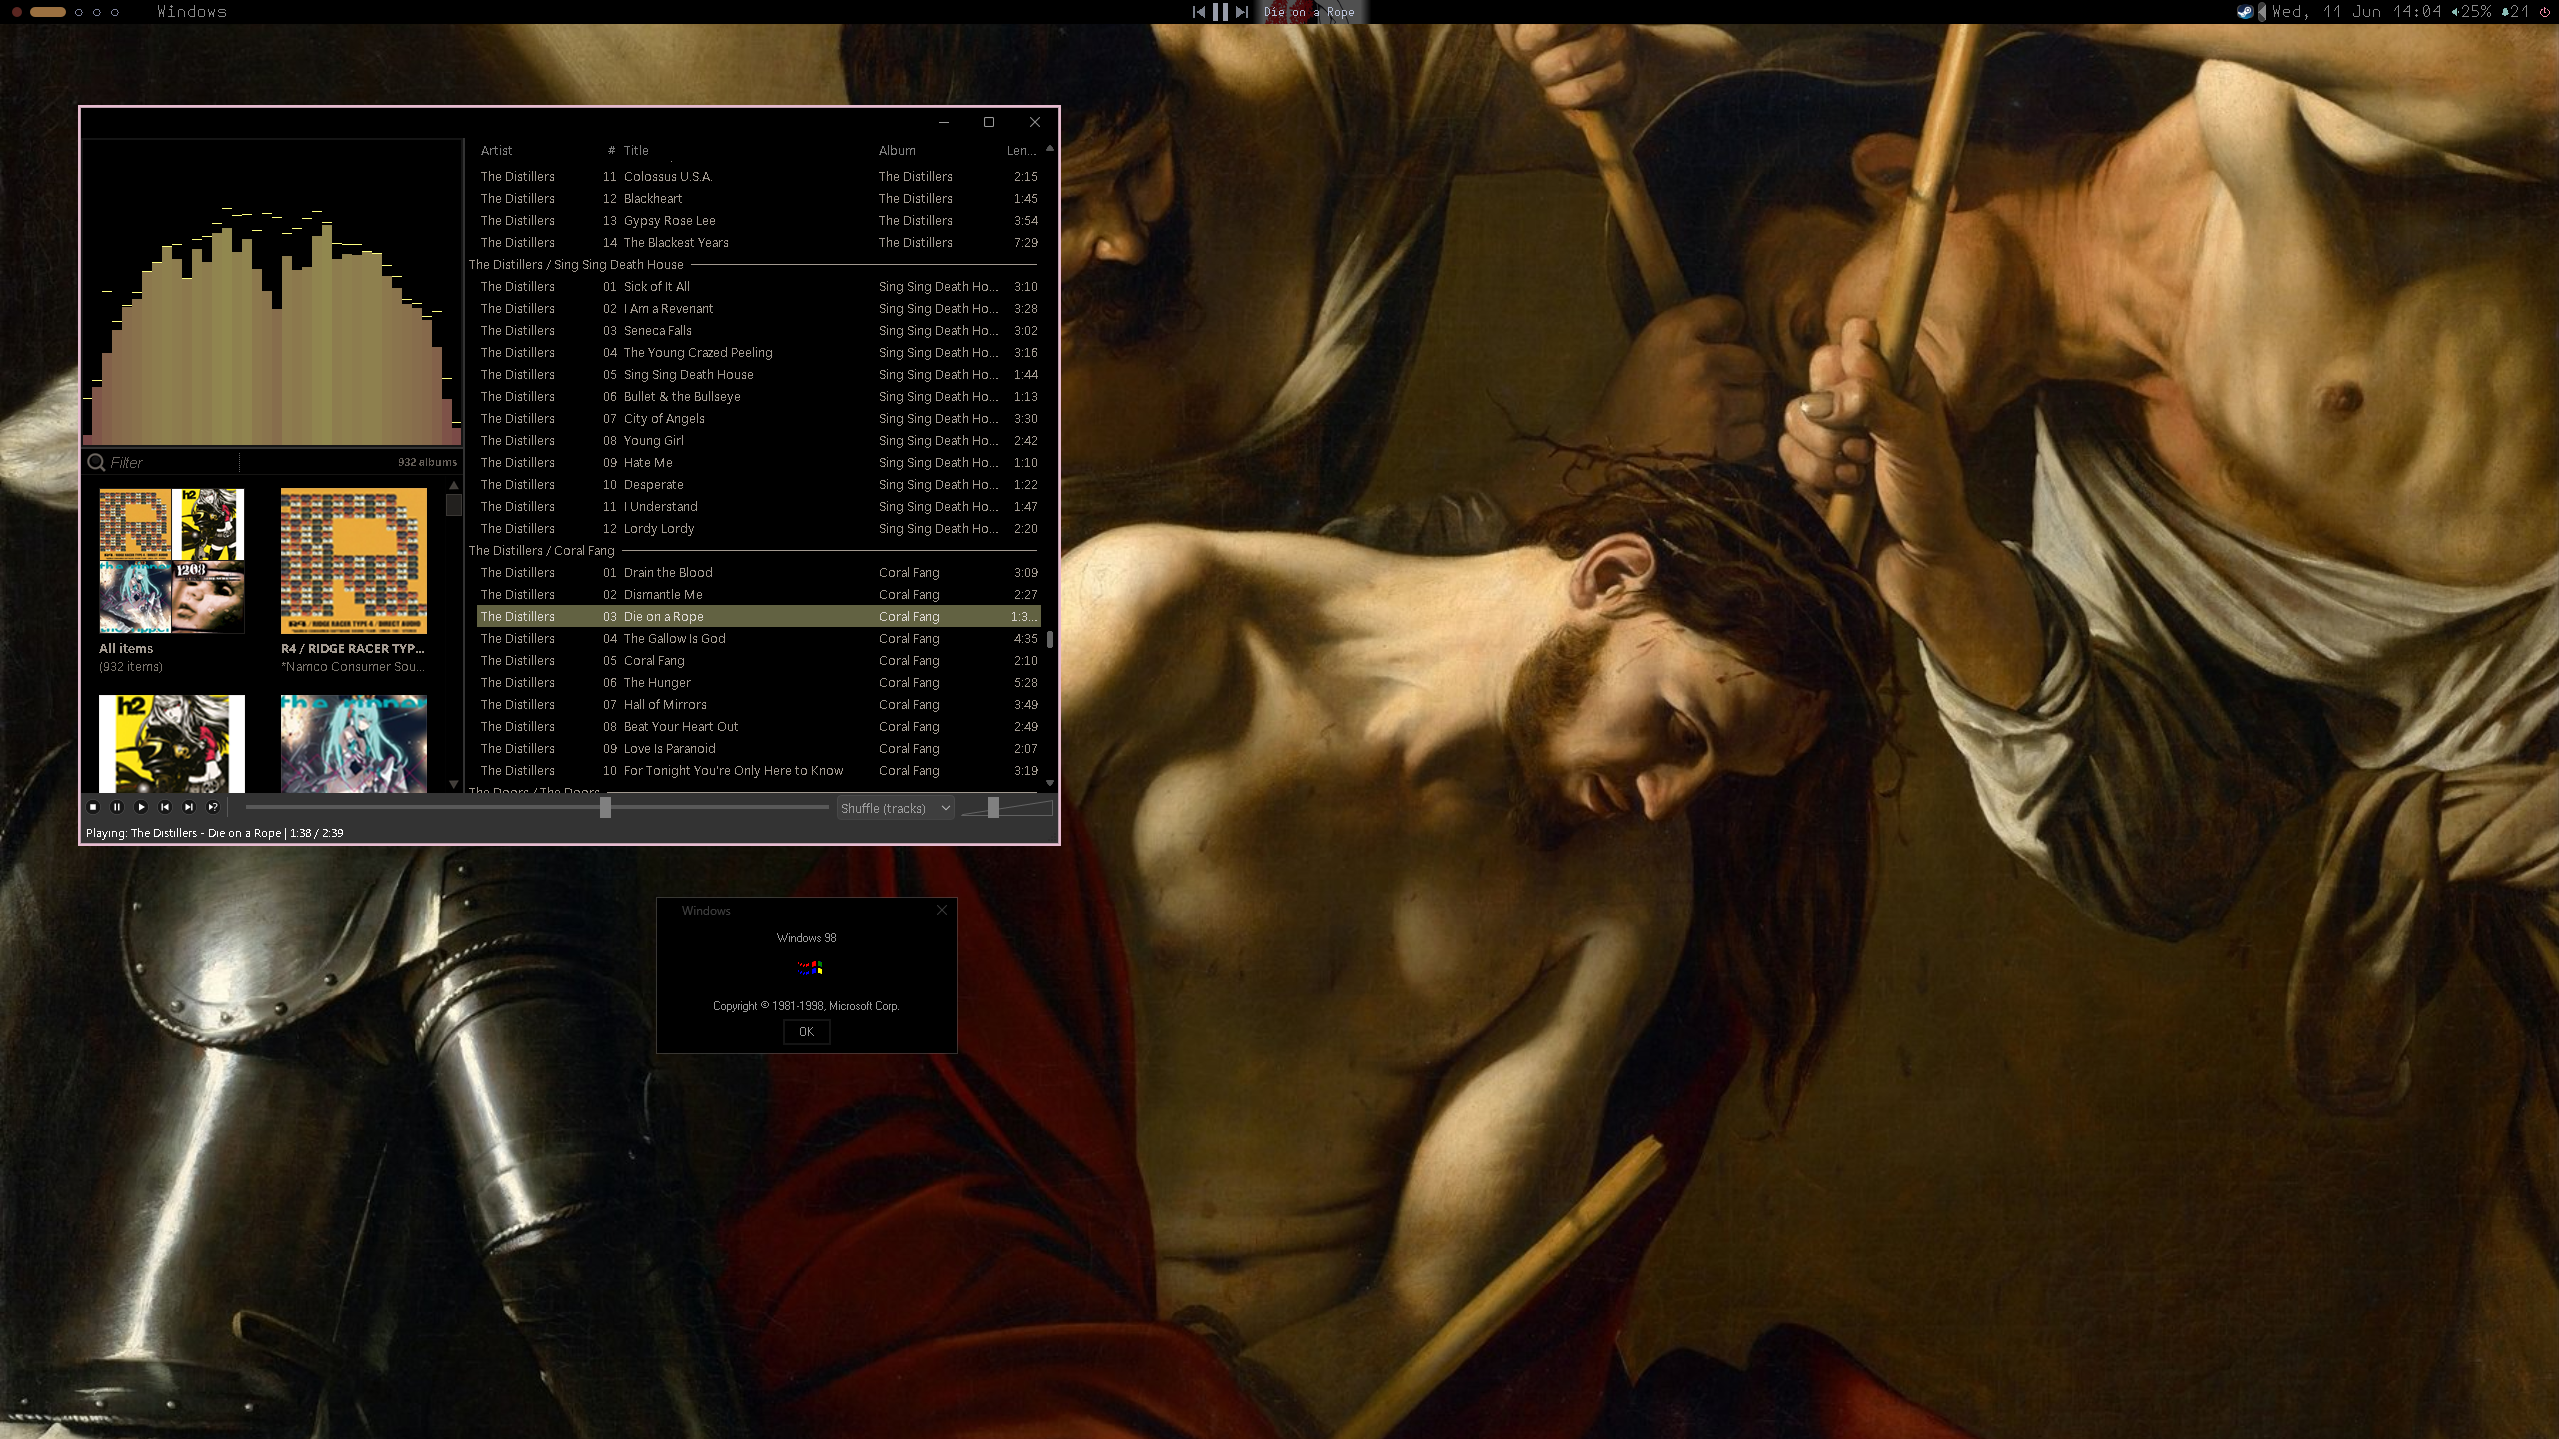Go to the previous track in the player

165,807
